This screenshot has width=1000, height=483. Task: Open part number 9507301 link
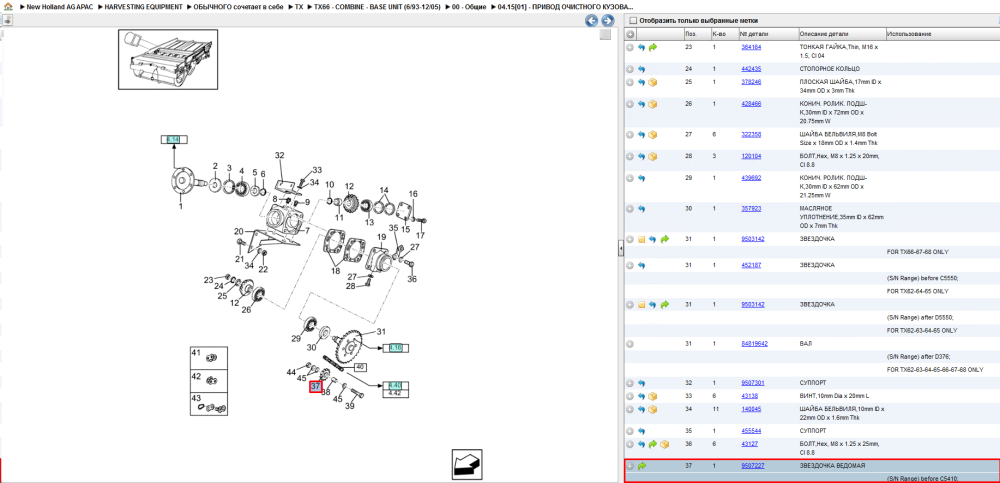tap(753, 383)
